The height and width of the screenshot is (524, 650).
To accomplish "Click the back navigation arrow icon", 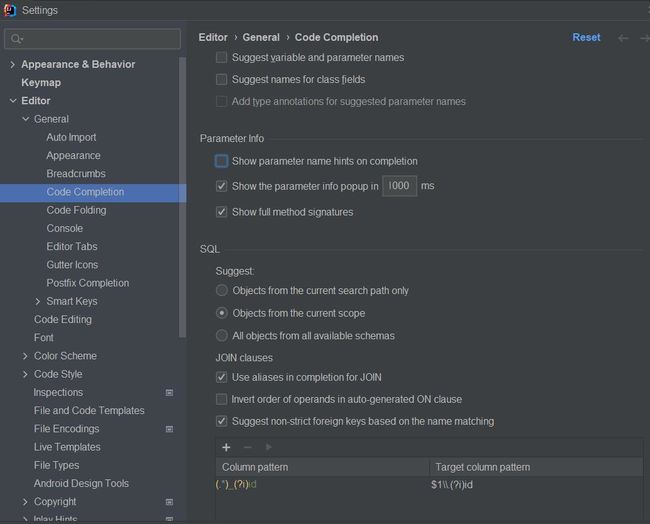I will click(x=623, y=38).
